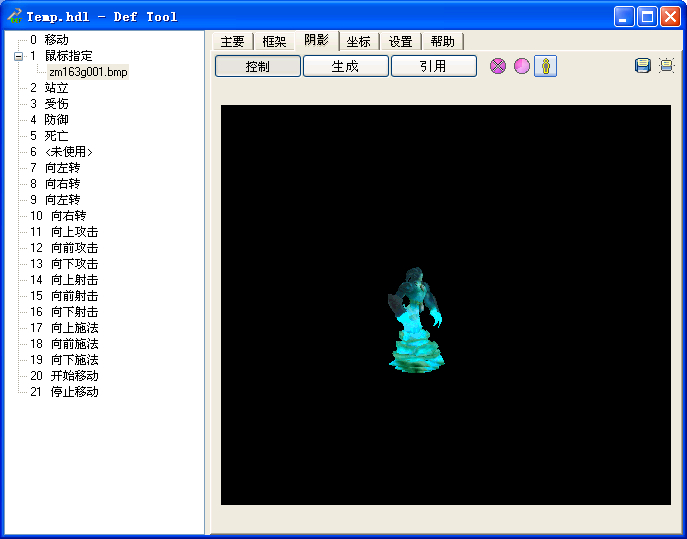Open the 设置 tab
Viewport: 687px width, 539px height.
click(x=400, y=41)
